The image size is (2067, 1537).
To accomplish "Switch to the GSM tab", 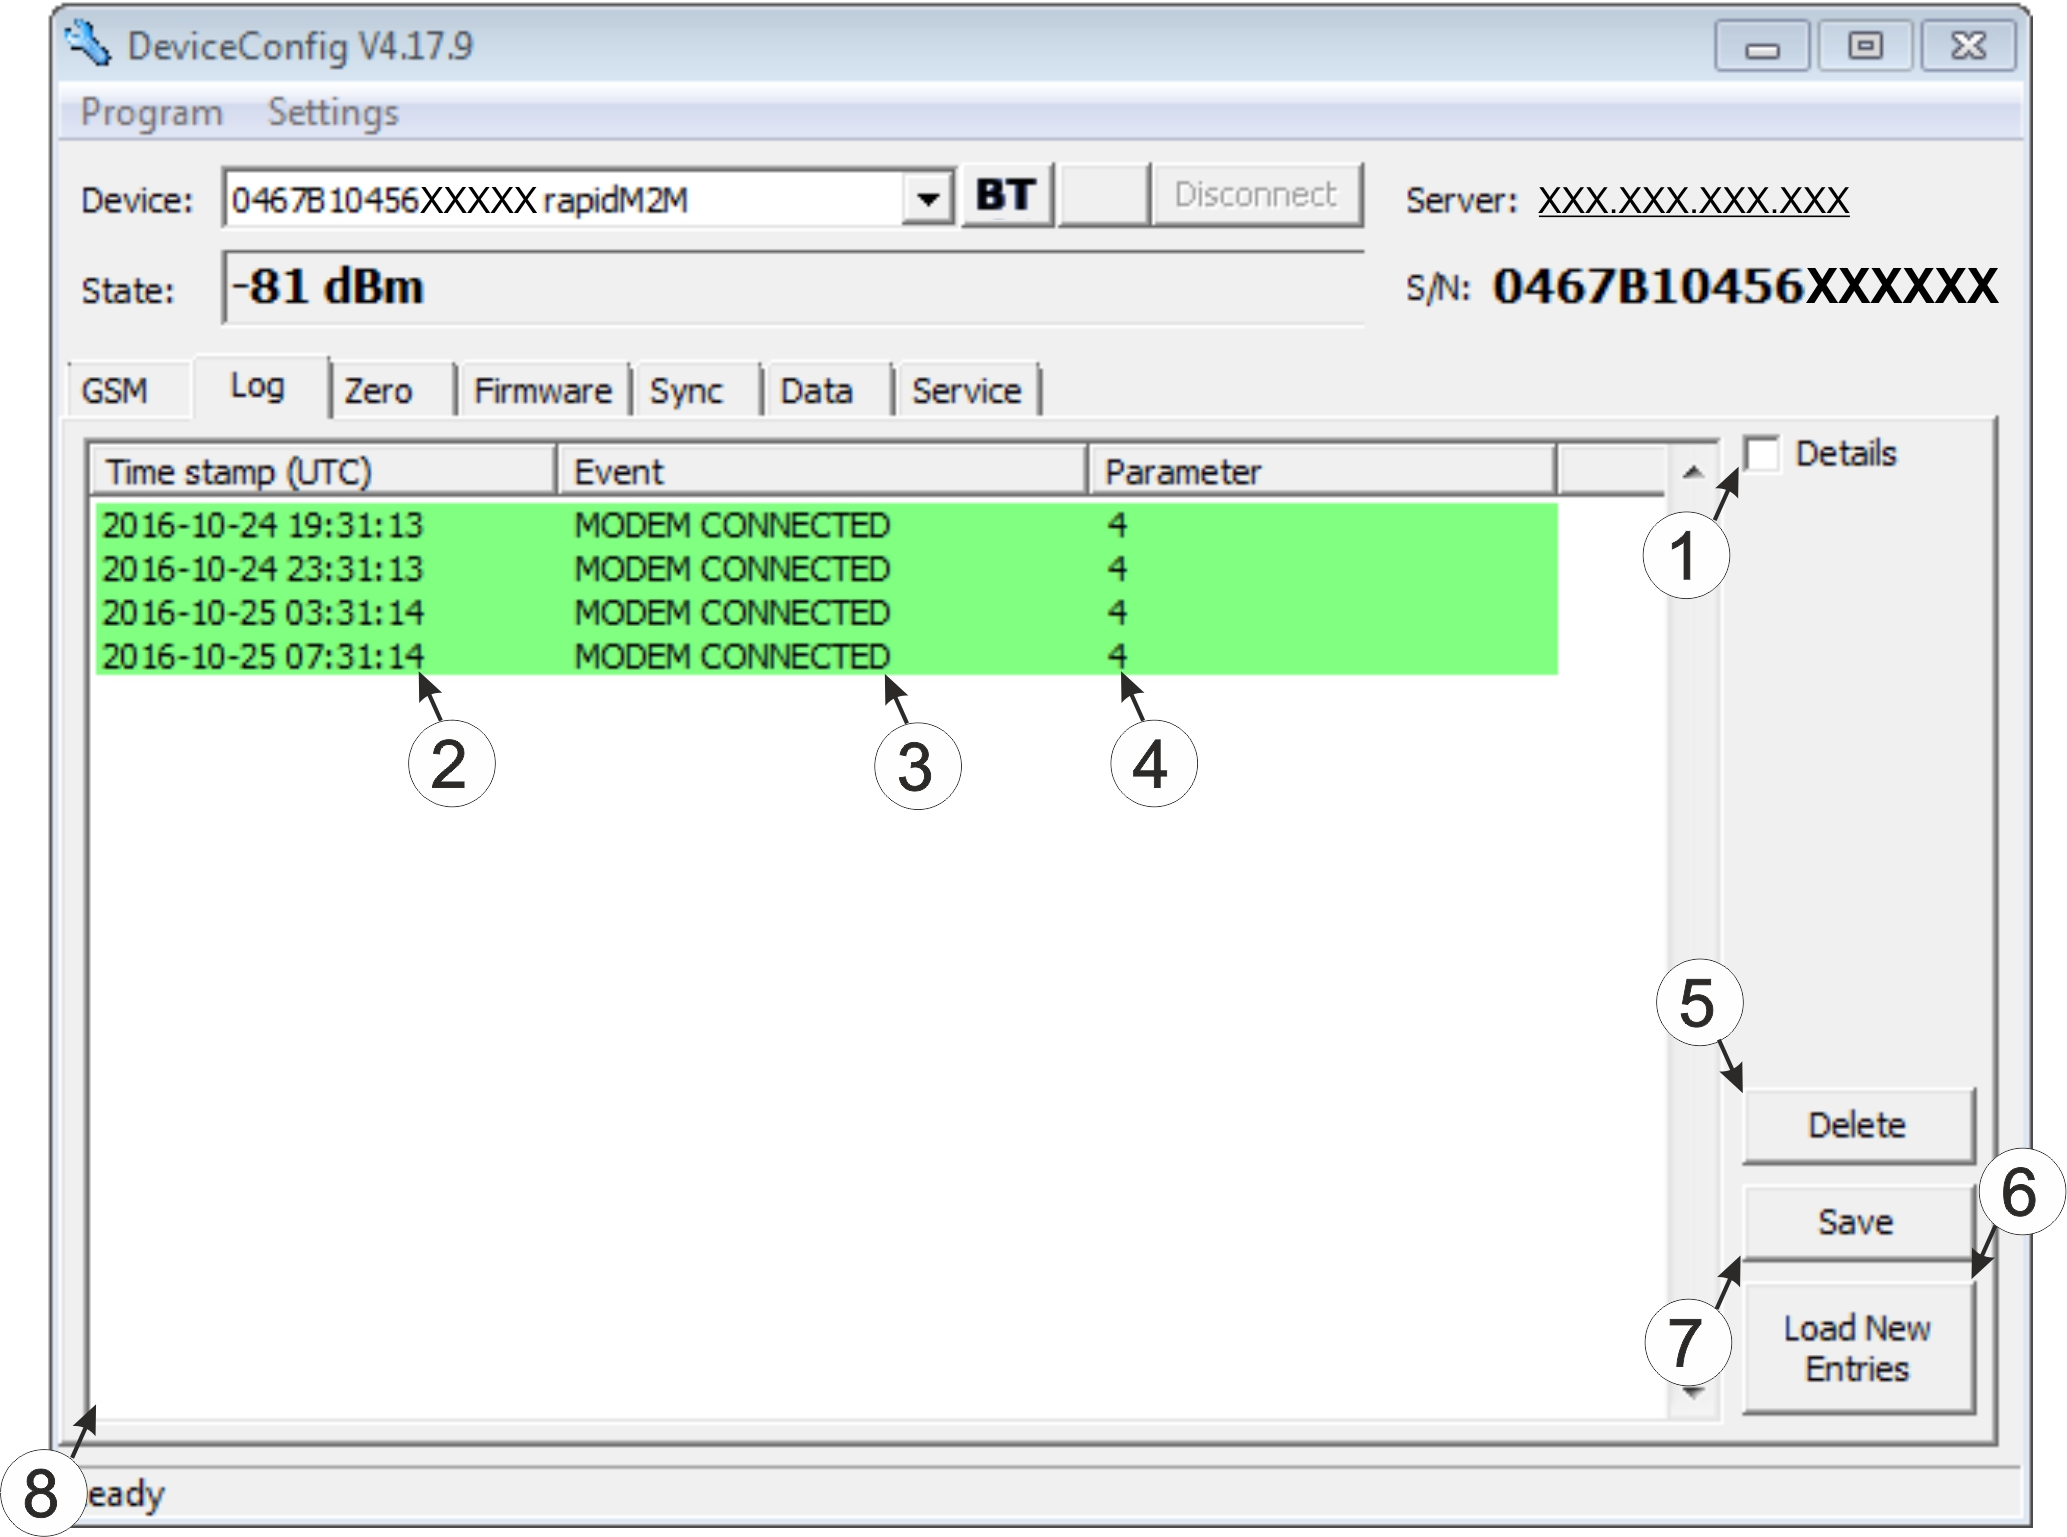I will tap(115, 391).
